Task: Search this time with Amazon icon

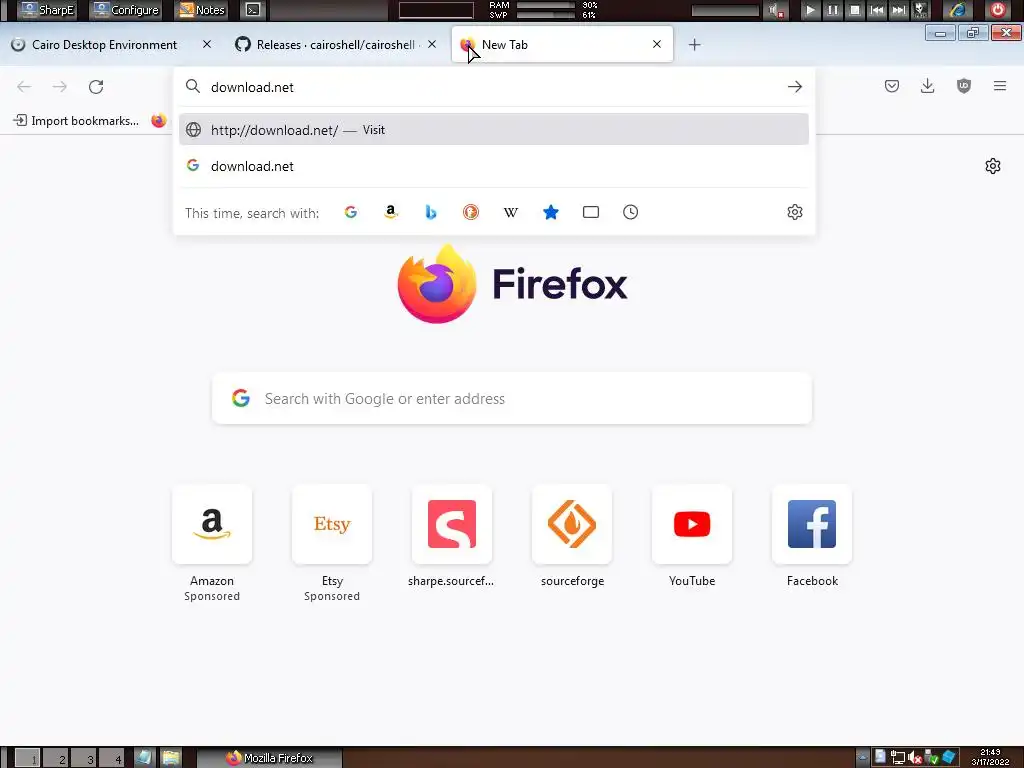Action: click(391, 212)
